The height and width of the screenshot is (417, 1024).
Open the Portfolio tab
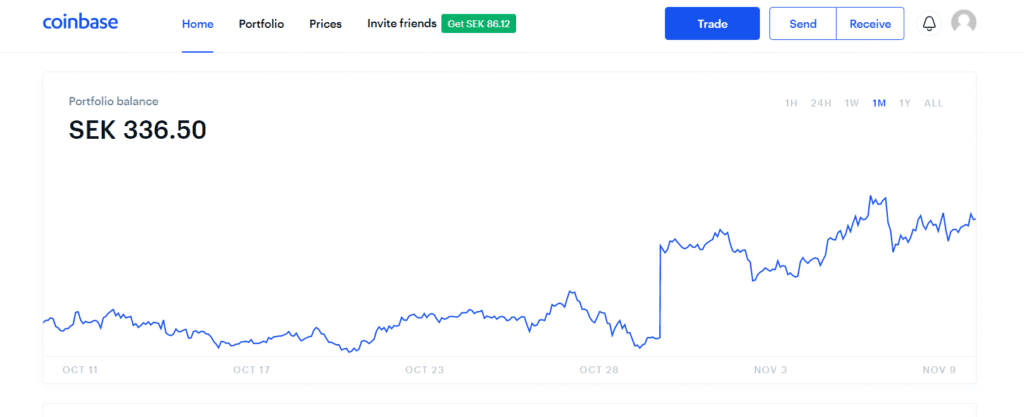pos(261,24)
